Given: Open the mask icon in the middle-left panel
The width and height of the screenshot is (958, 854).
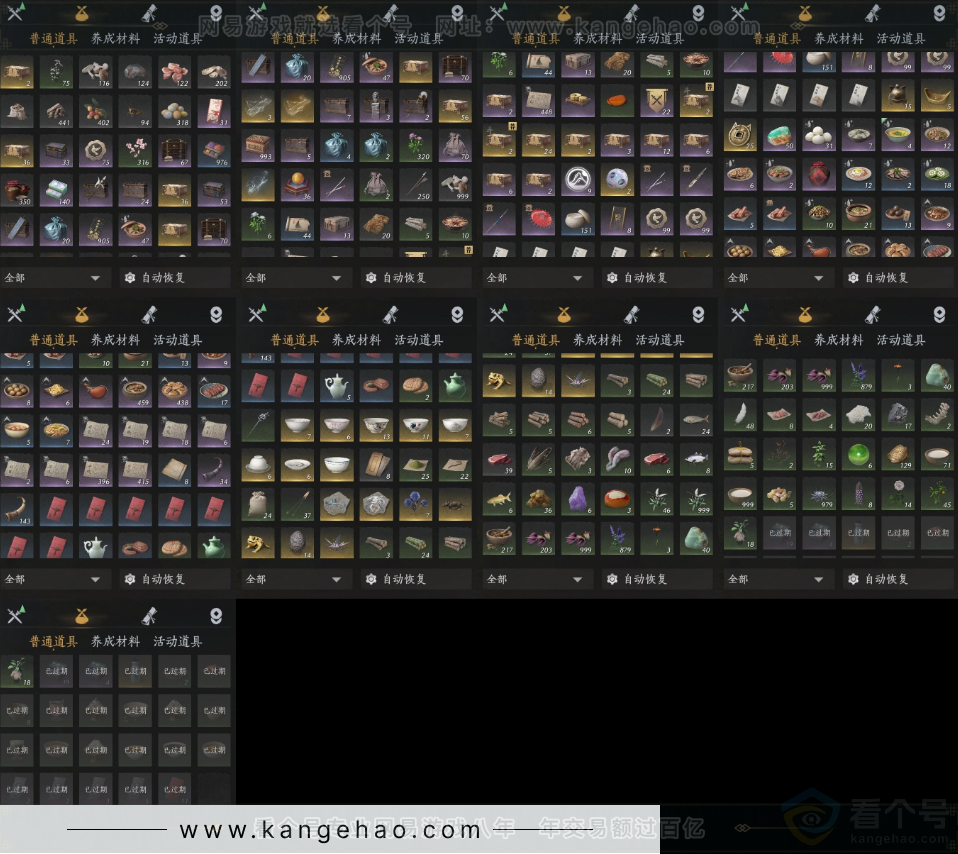Looking at the screenshot, I should tap(216, 315).
